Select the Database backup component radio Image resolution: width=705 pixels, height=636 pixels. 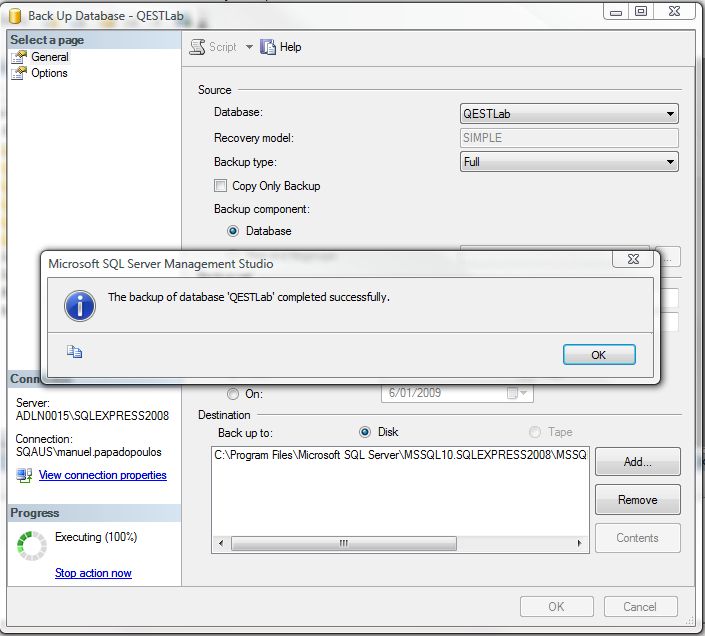click(x=233, y=231)
